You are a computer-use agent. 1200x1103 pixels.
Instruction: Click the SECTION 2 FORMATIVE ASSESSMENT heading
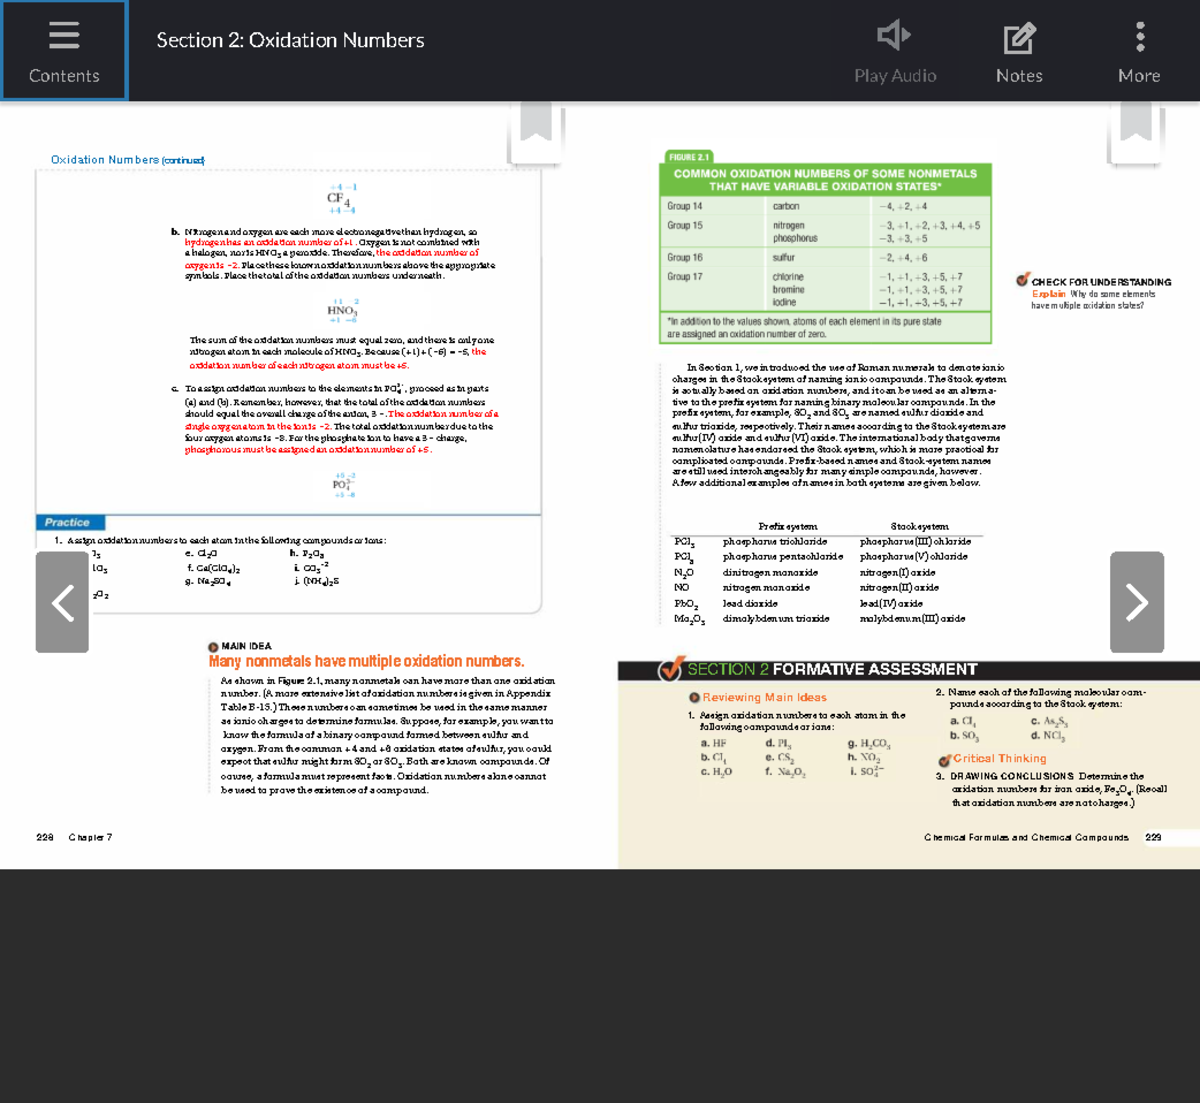[x=832, y=669]
